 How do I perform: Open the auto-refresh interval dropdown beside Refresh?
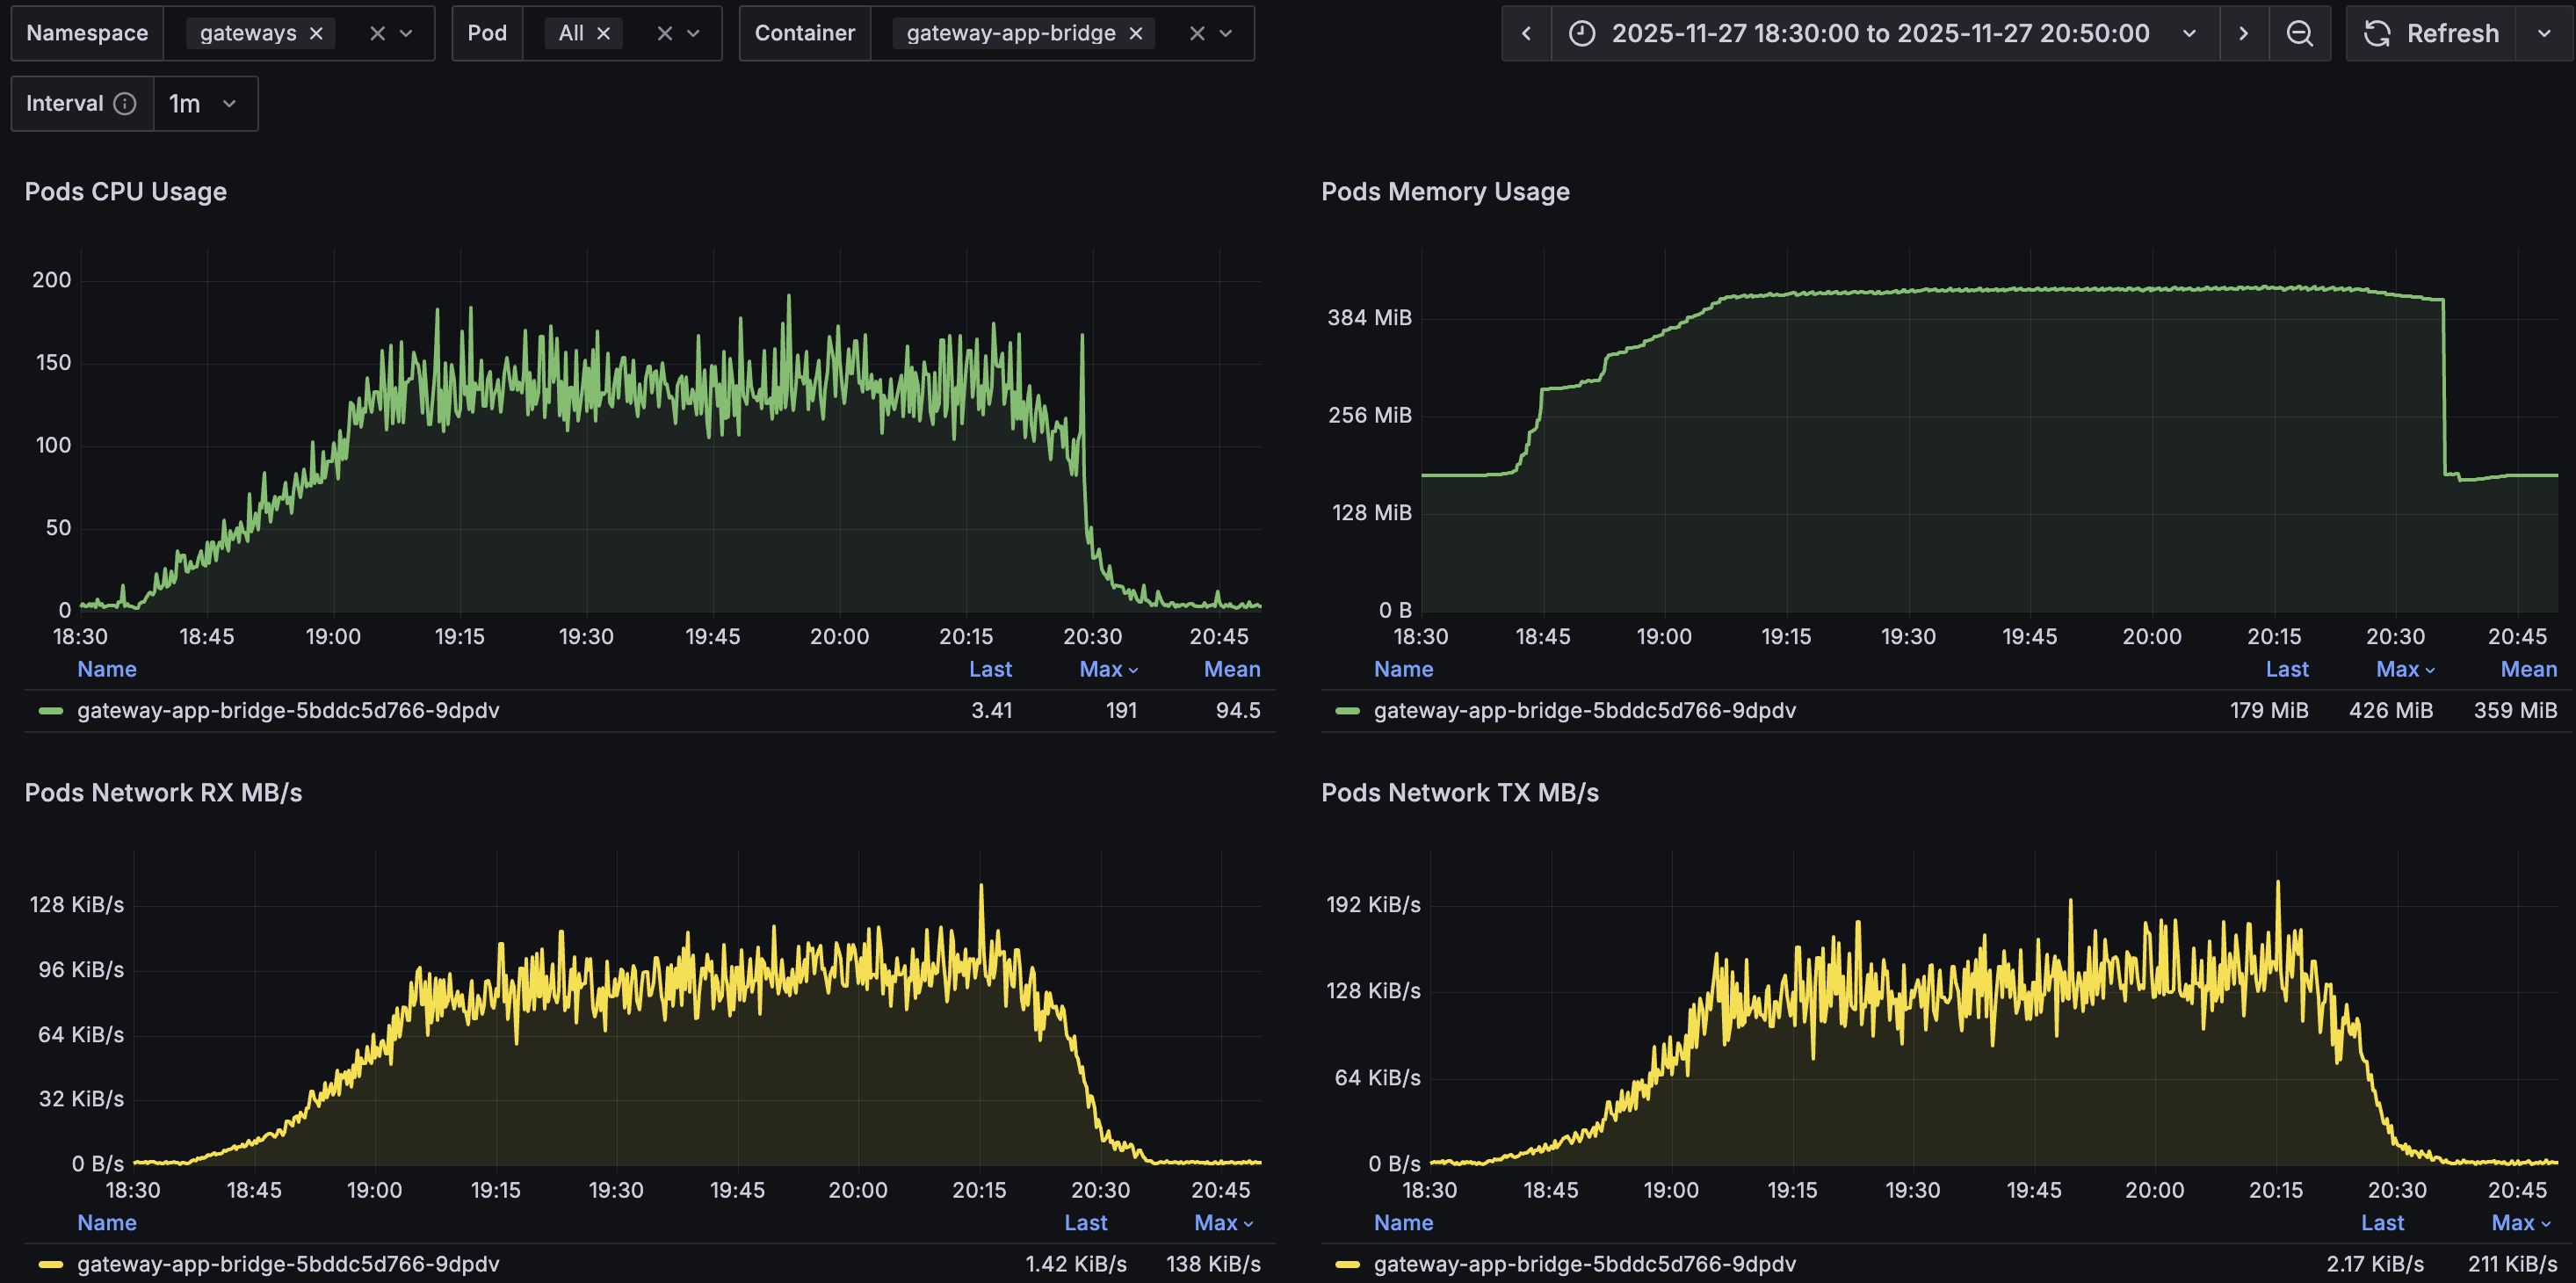pyautogui.click(x=2545, y=33)
